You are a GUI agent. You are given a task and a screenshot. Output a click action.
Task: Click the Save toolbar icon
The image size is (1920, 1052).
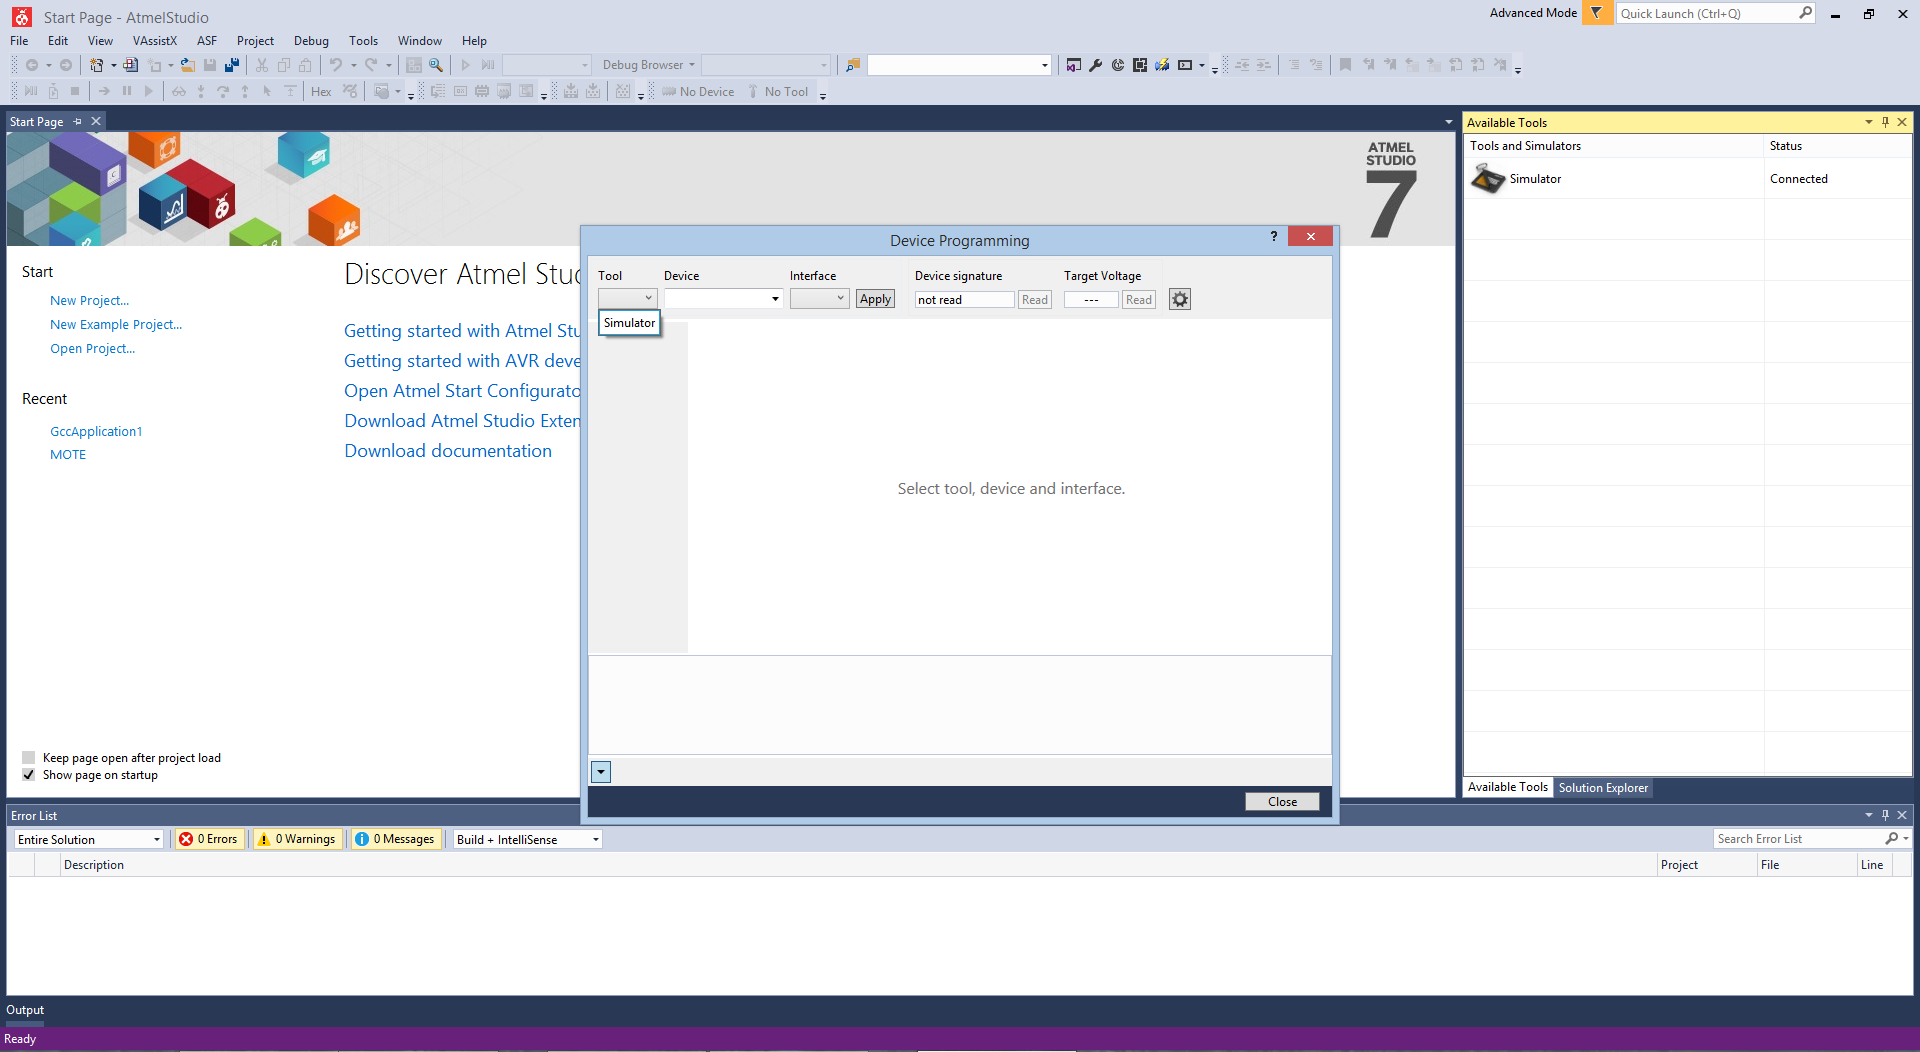click(x=210, y=65)
